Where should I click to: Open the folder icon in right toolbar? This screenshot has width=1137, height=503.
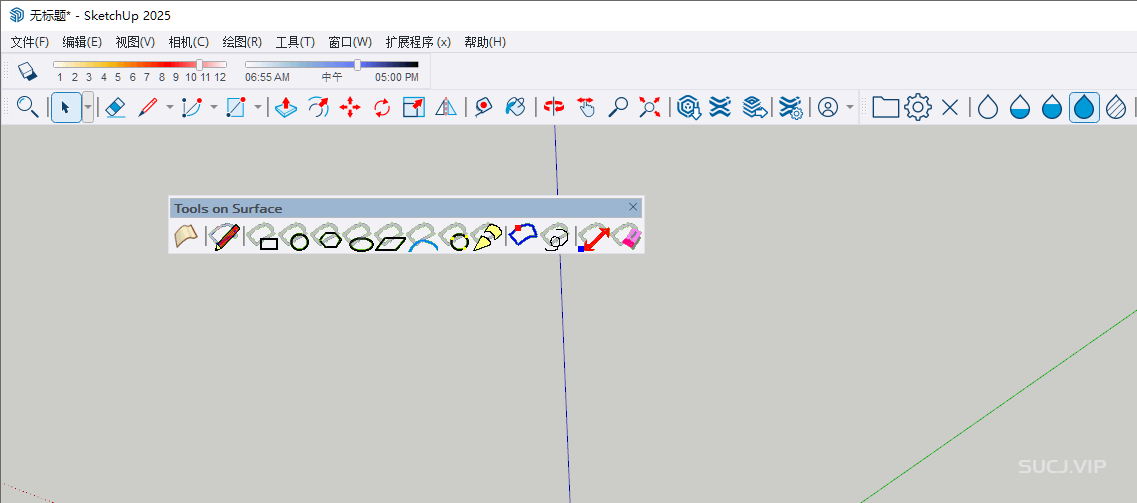point(885,108)
